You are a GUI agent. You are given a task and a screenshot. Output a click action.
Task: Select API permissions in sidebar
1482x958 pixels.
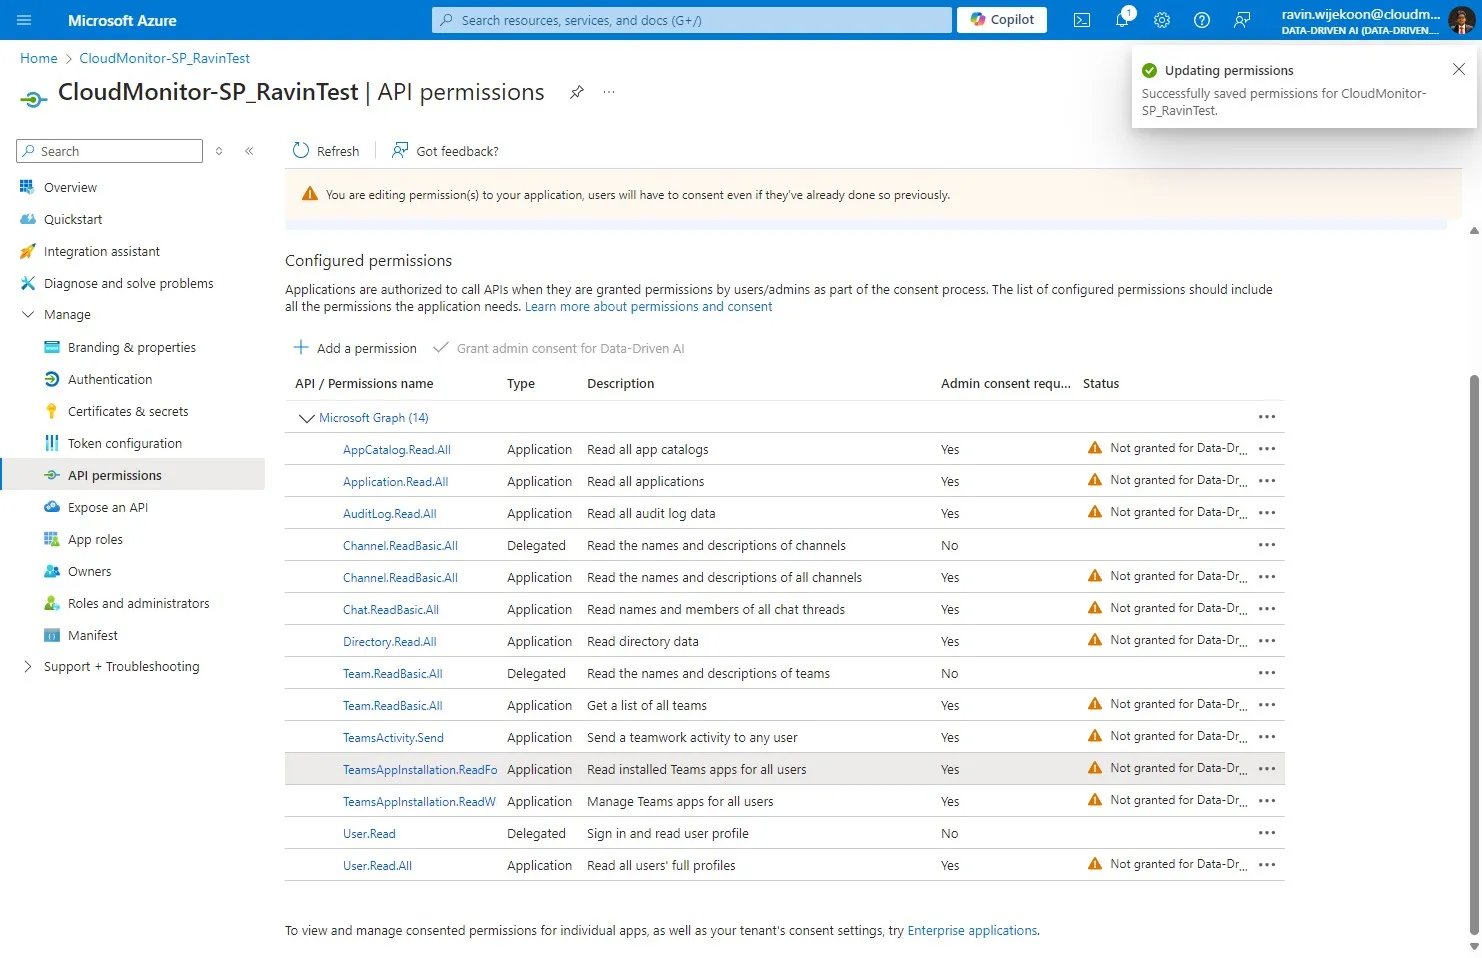coord(115,475)
